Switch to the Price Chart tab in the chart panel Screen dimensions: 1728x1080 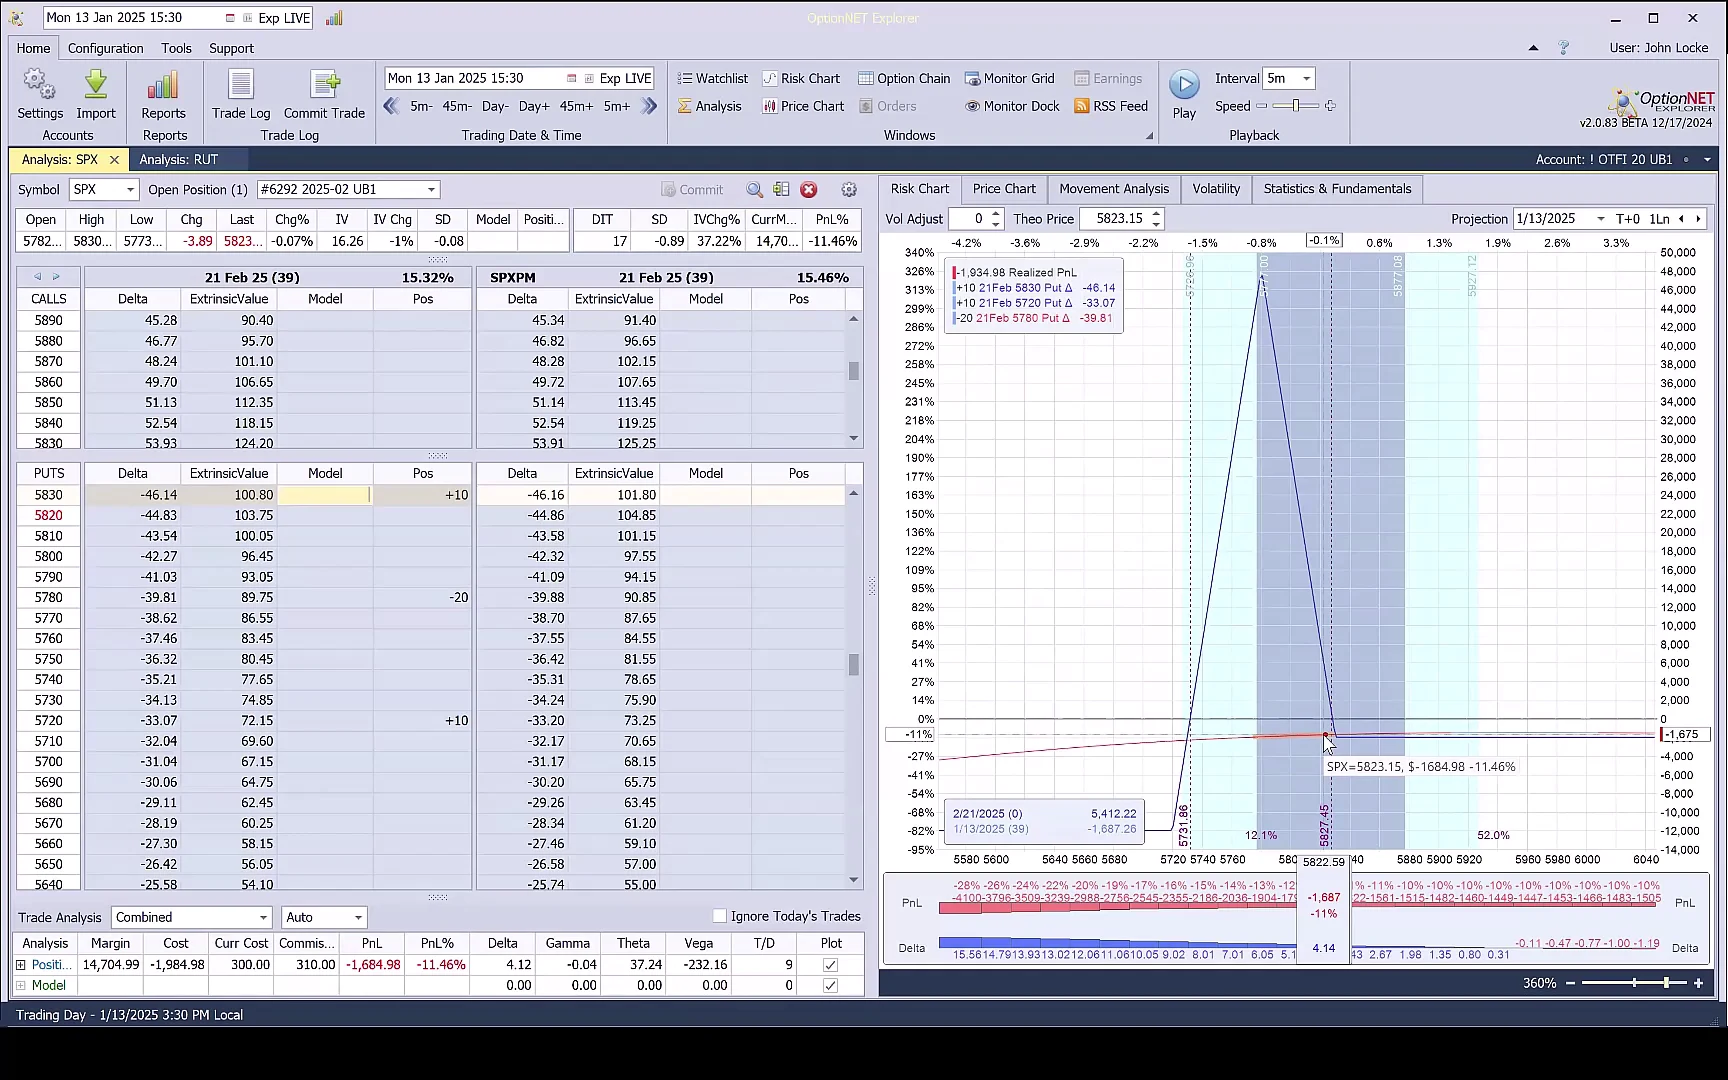pyautogui.click(x=1004, y=189)
